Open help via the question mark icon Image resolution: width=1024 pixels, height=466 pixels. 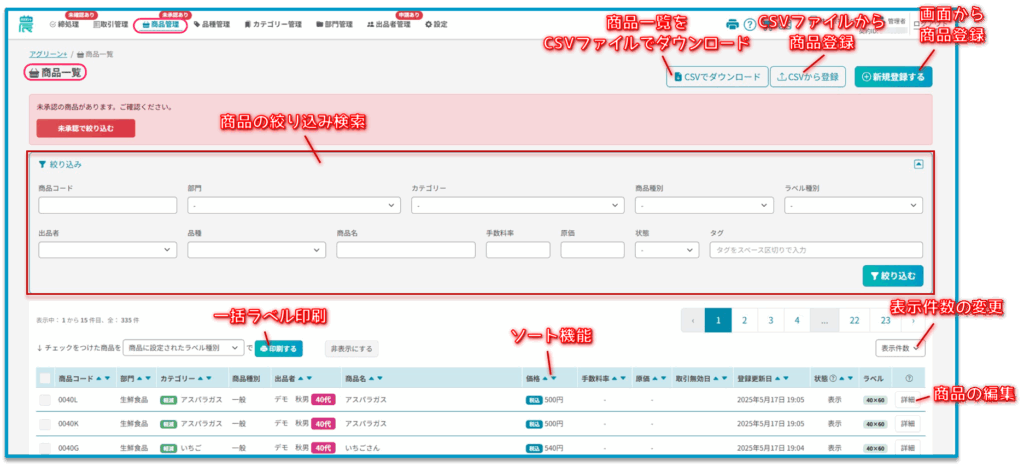[x=749, y=24]
